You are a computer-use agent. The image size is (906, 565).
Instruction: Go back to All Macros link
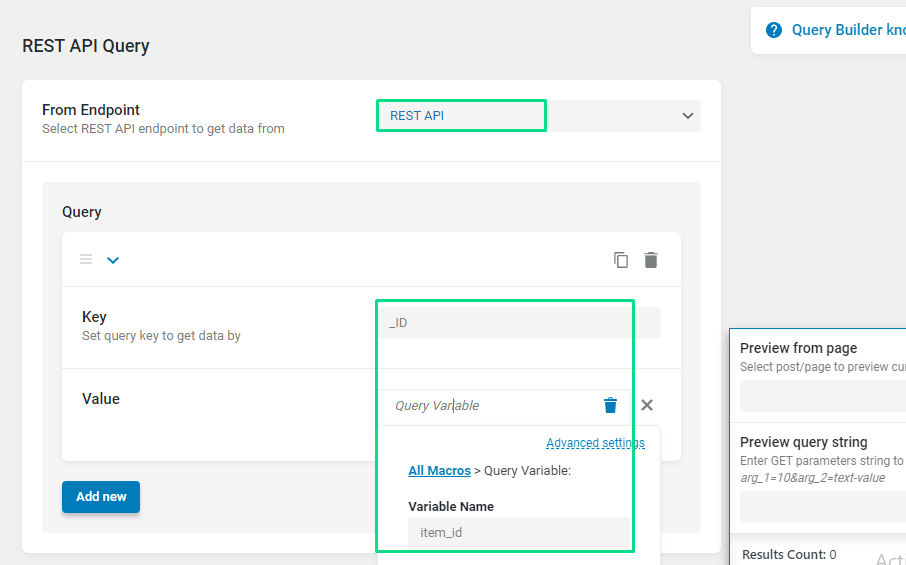point(439,470)
